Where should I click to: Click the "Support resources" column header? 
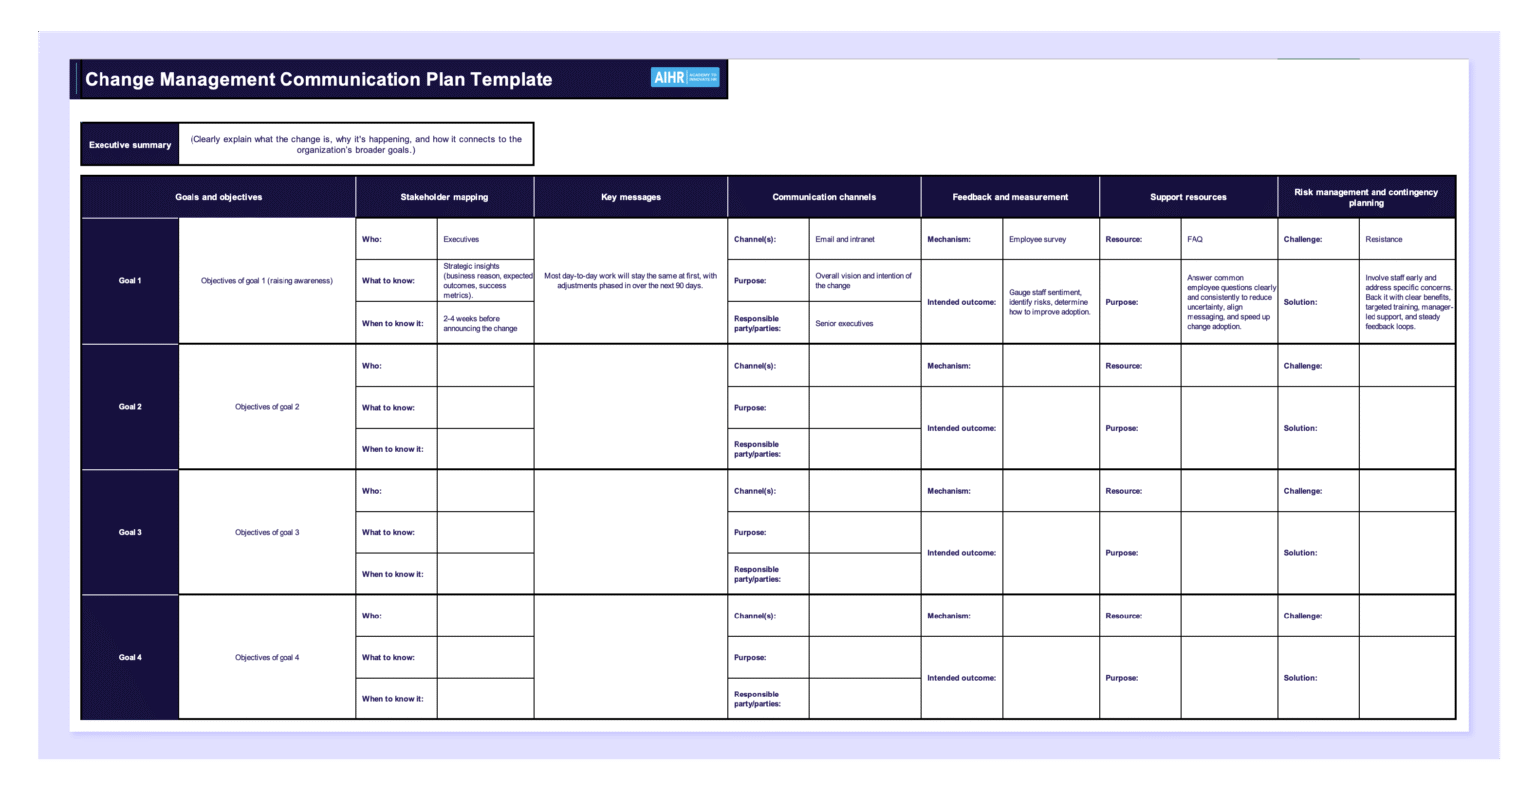pyautogui.click(x=1188, y=197)
